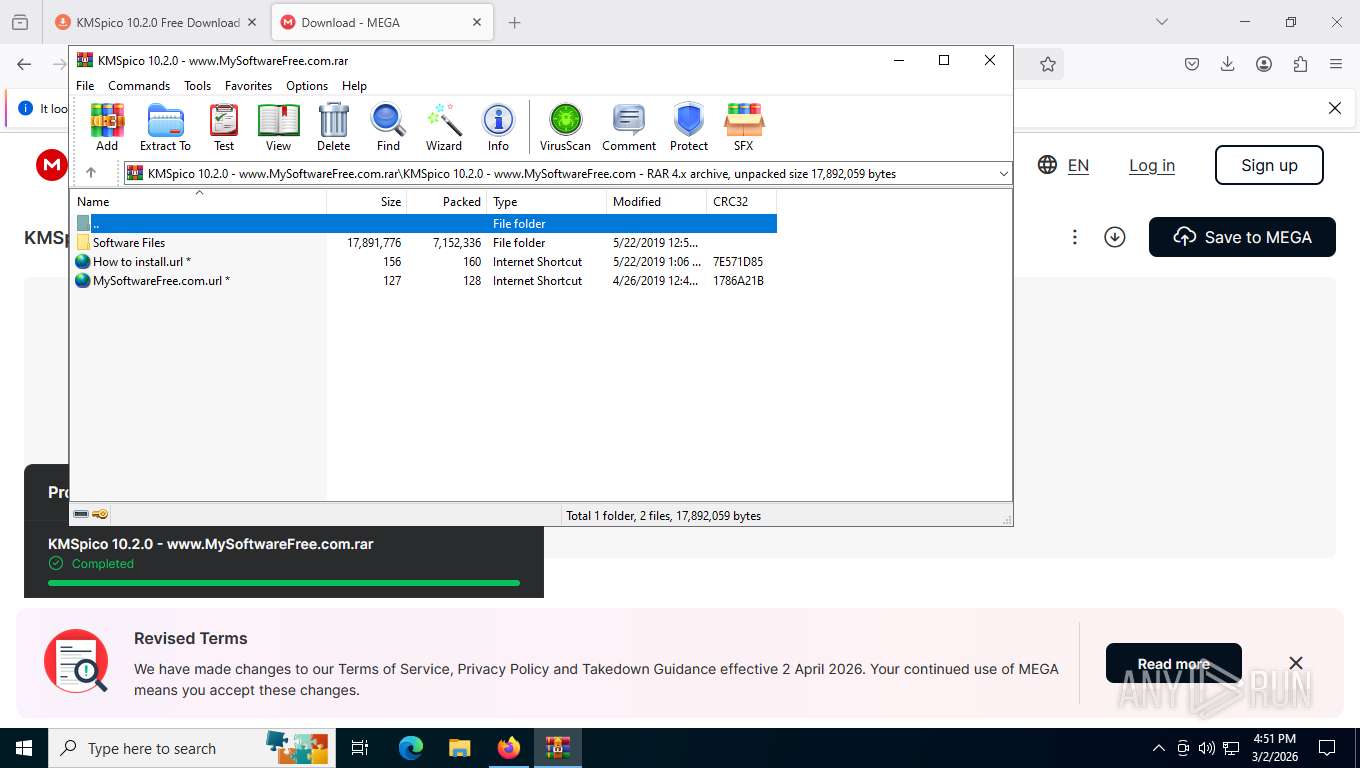Image resolution: width=1360 pixels, height=768 pixels.
Task: Open the Find magnifier tool
Action: pyautogui.click(x=388, y=127)
